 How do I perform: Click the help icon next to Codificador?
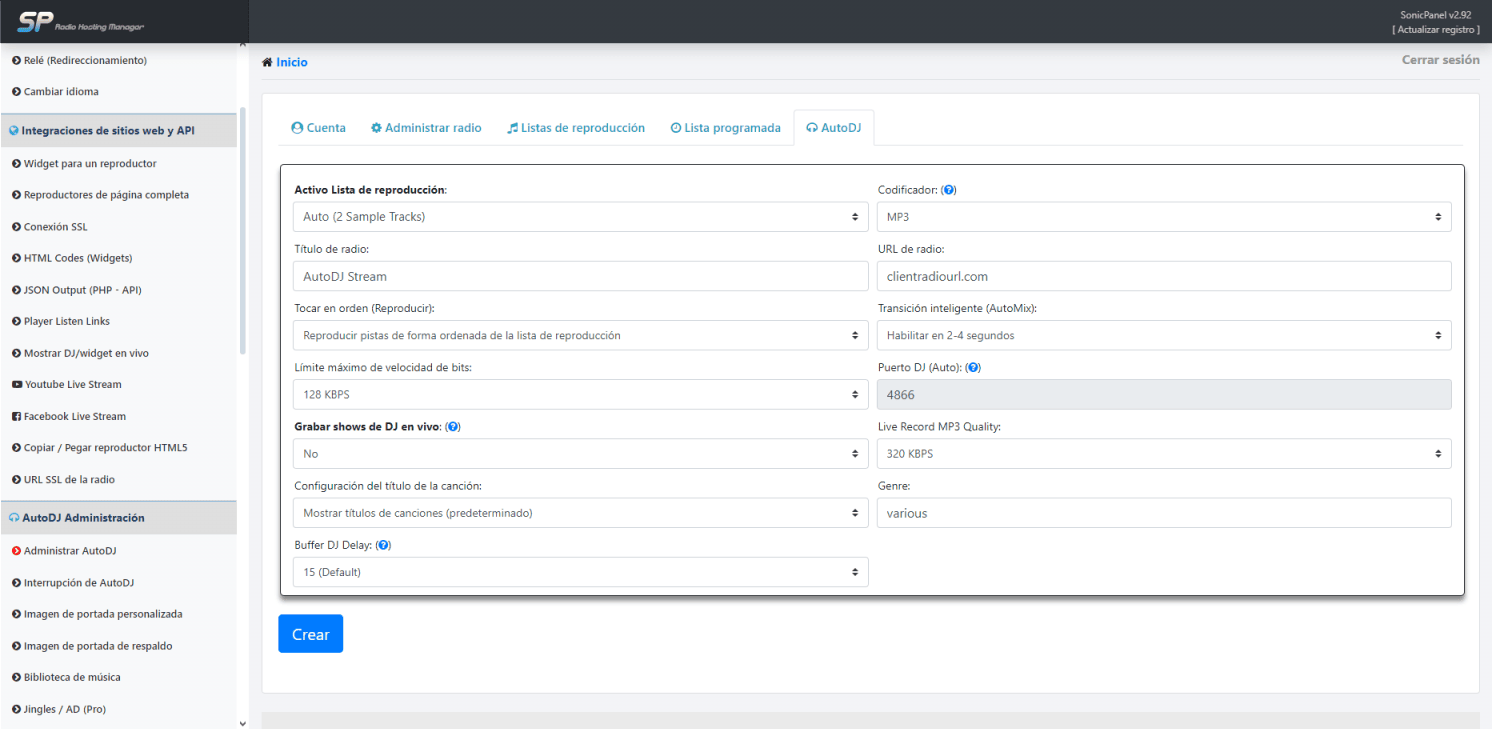pos(949,190)
